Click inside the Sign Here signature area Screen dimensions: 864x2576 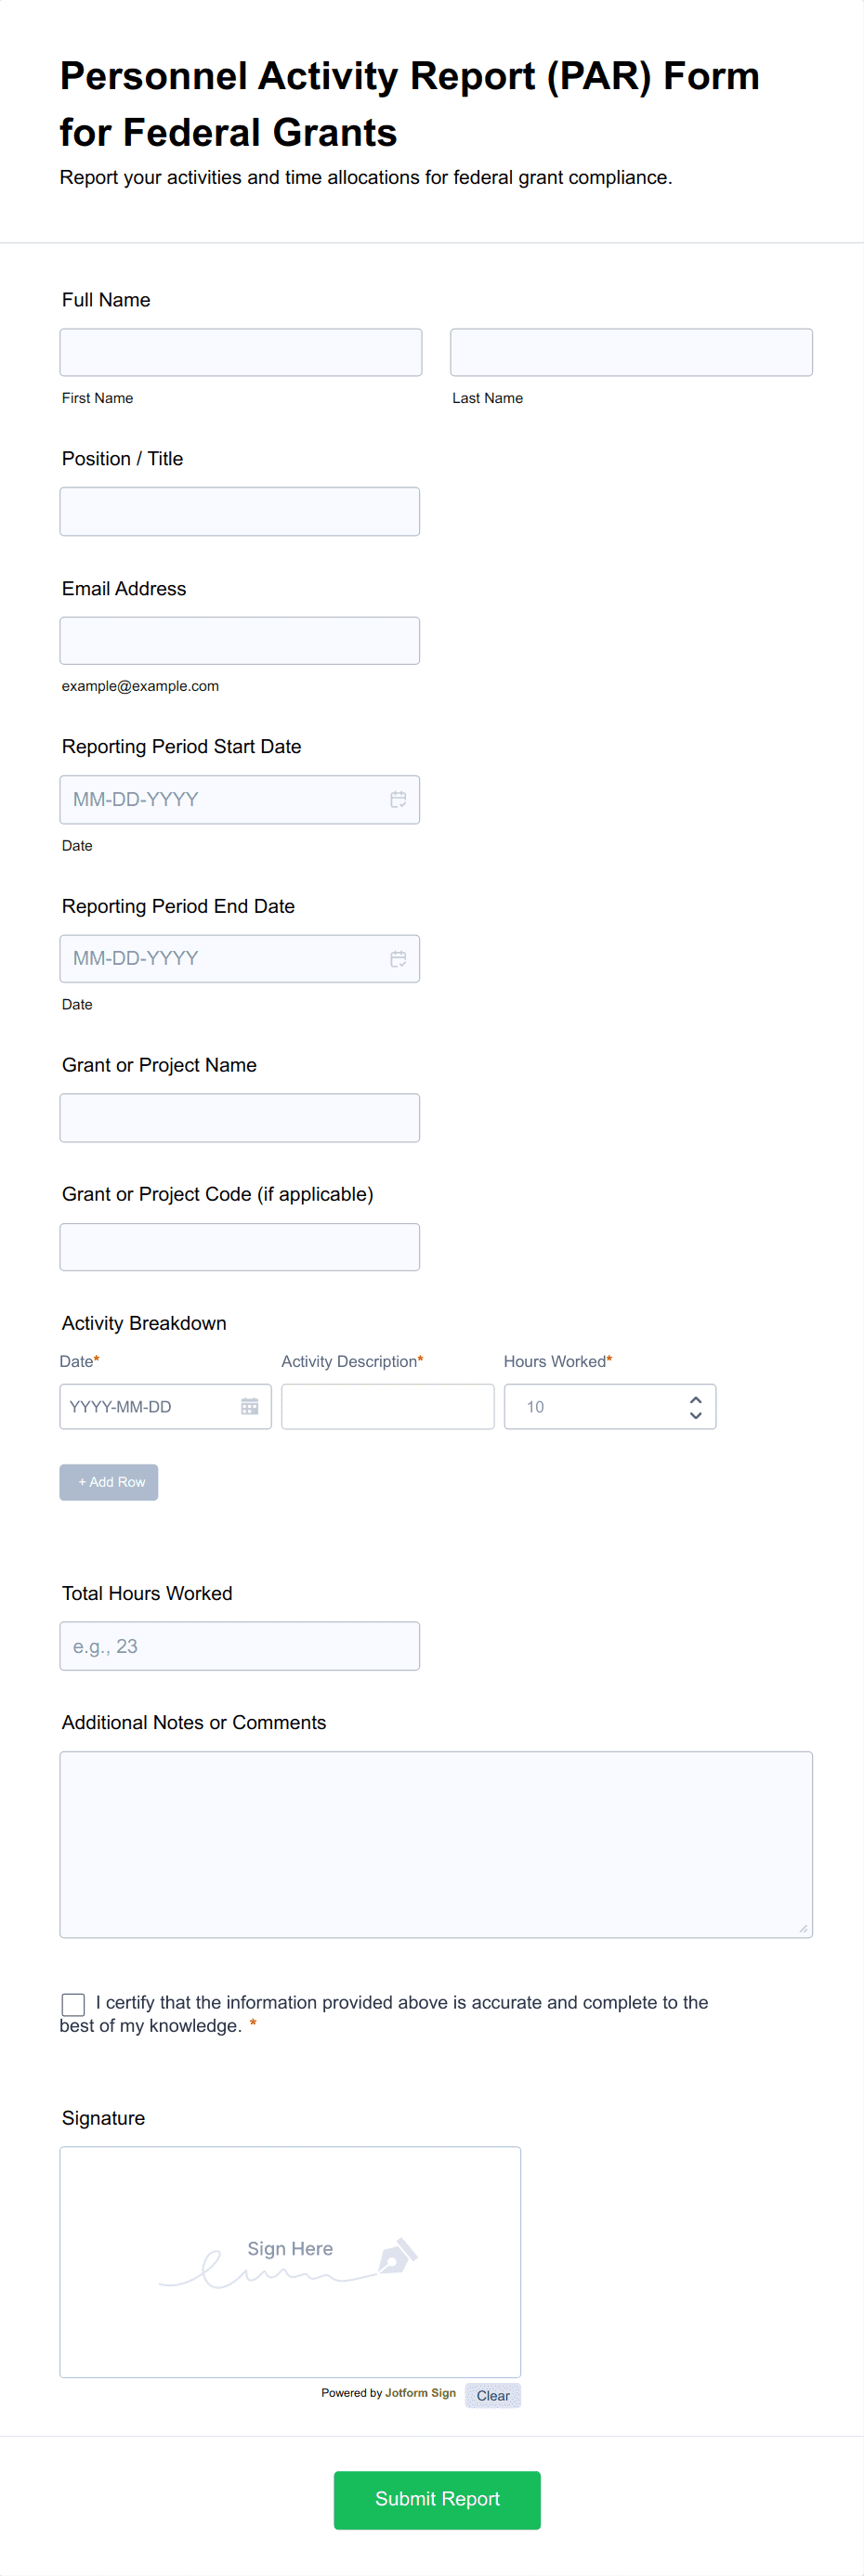290,2261
